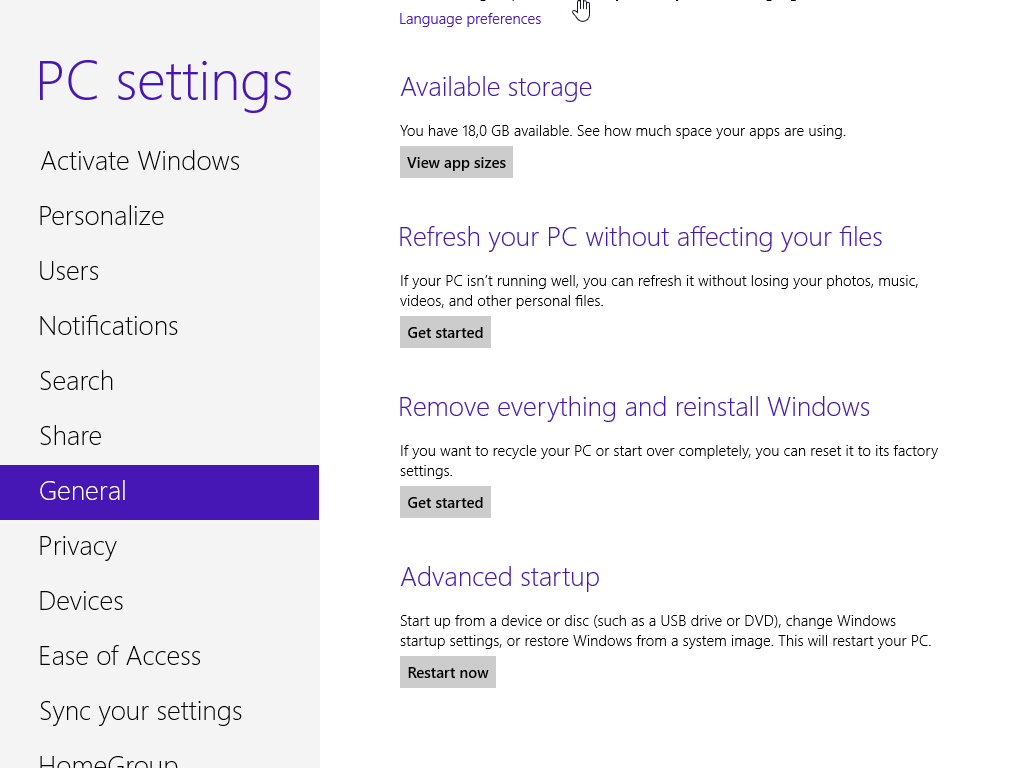The height and width of the screenshot is (768, 1024).
Task: Click the 'You have 18,0 GB available' text
Action: (x=622, y=131)
